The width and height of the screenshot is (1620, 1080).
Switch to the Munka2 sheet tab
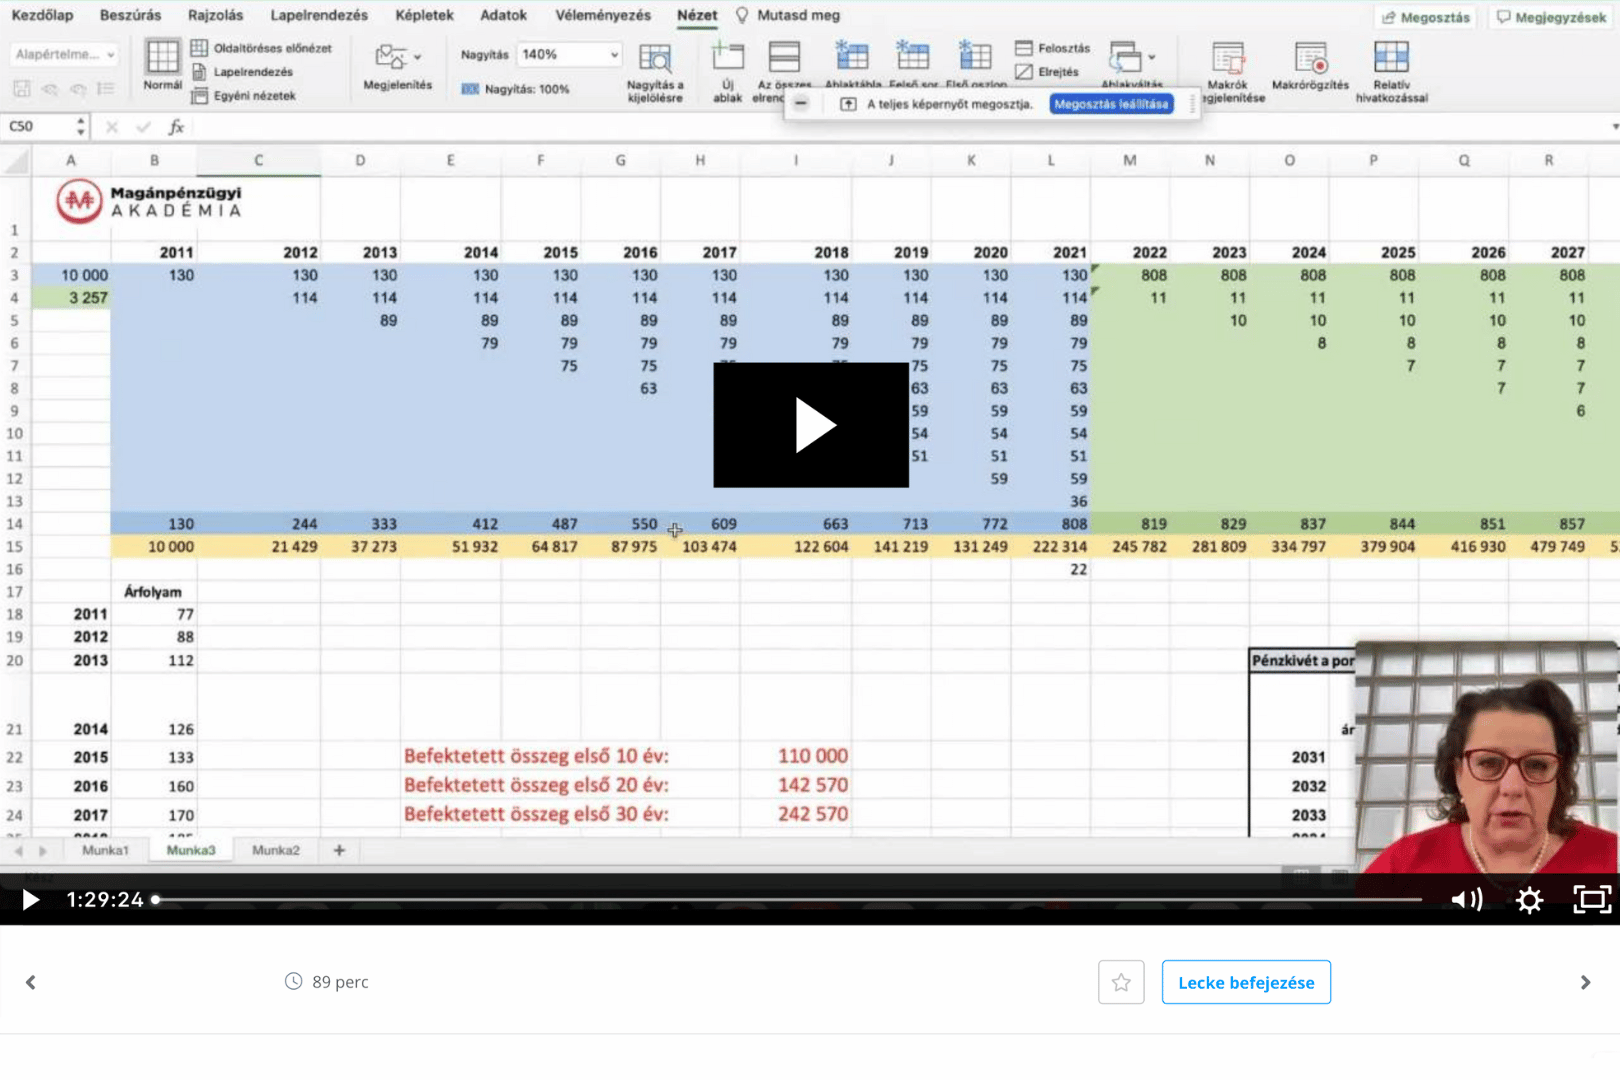click(275, 850)
